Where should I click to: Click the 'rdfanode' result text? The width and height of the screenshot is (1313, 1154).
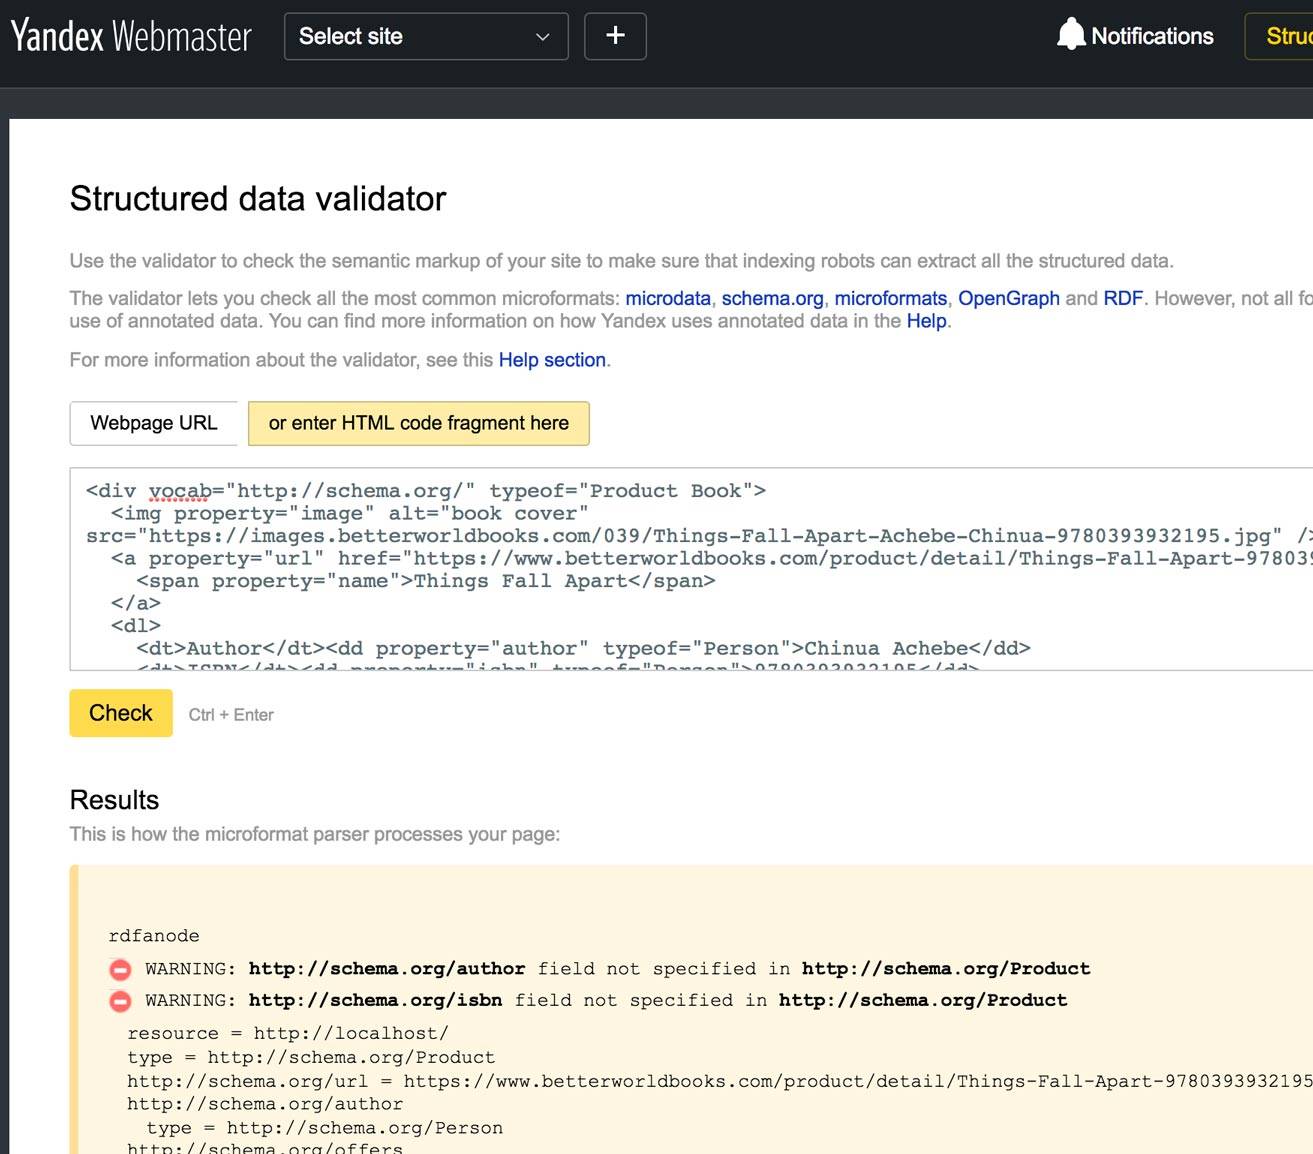click(x=154, y=936)
